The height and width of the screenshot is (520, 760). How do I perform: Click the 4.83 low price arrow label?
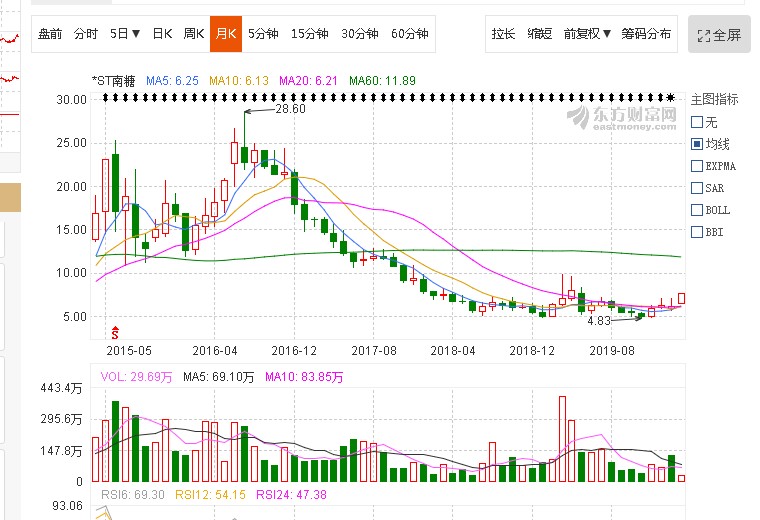599,321
